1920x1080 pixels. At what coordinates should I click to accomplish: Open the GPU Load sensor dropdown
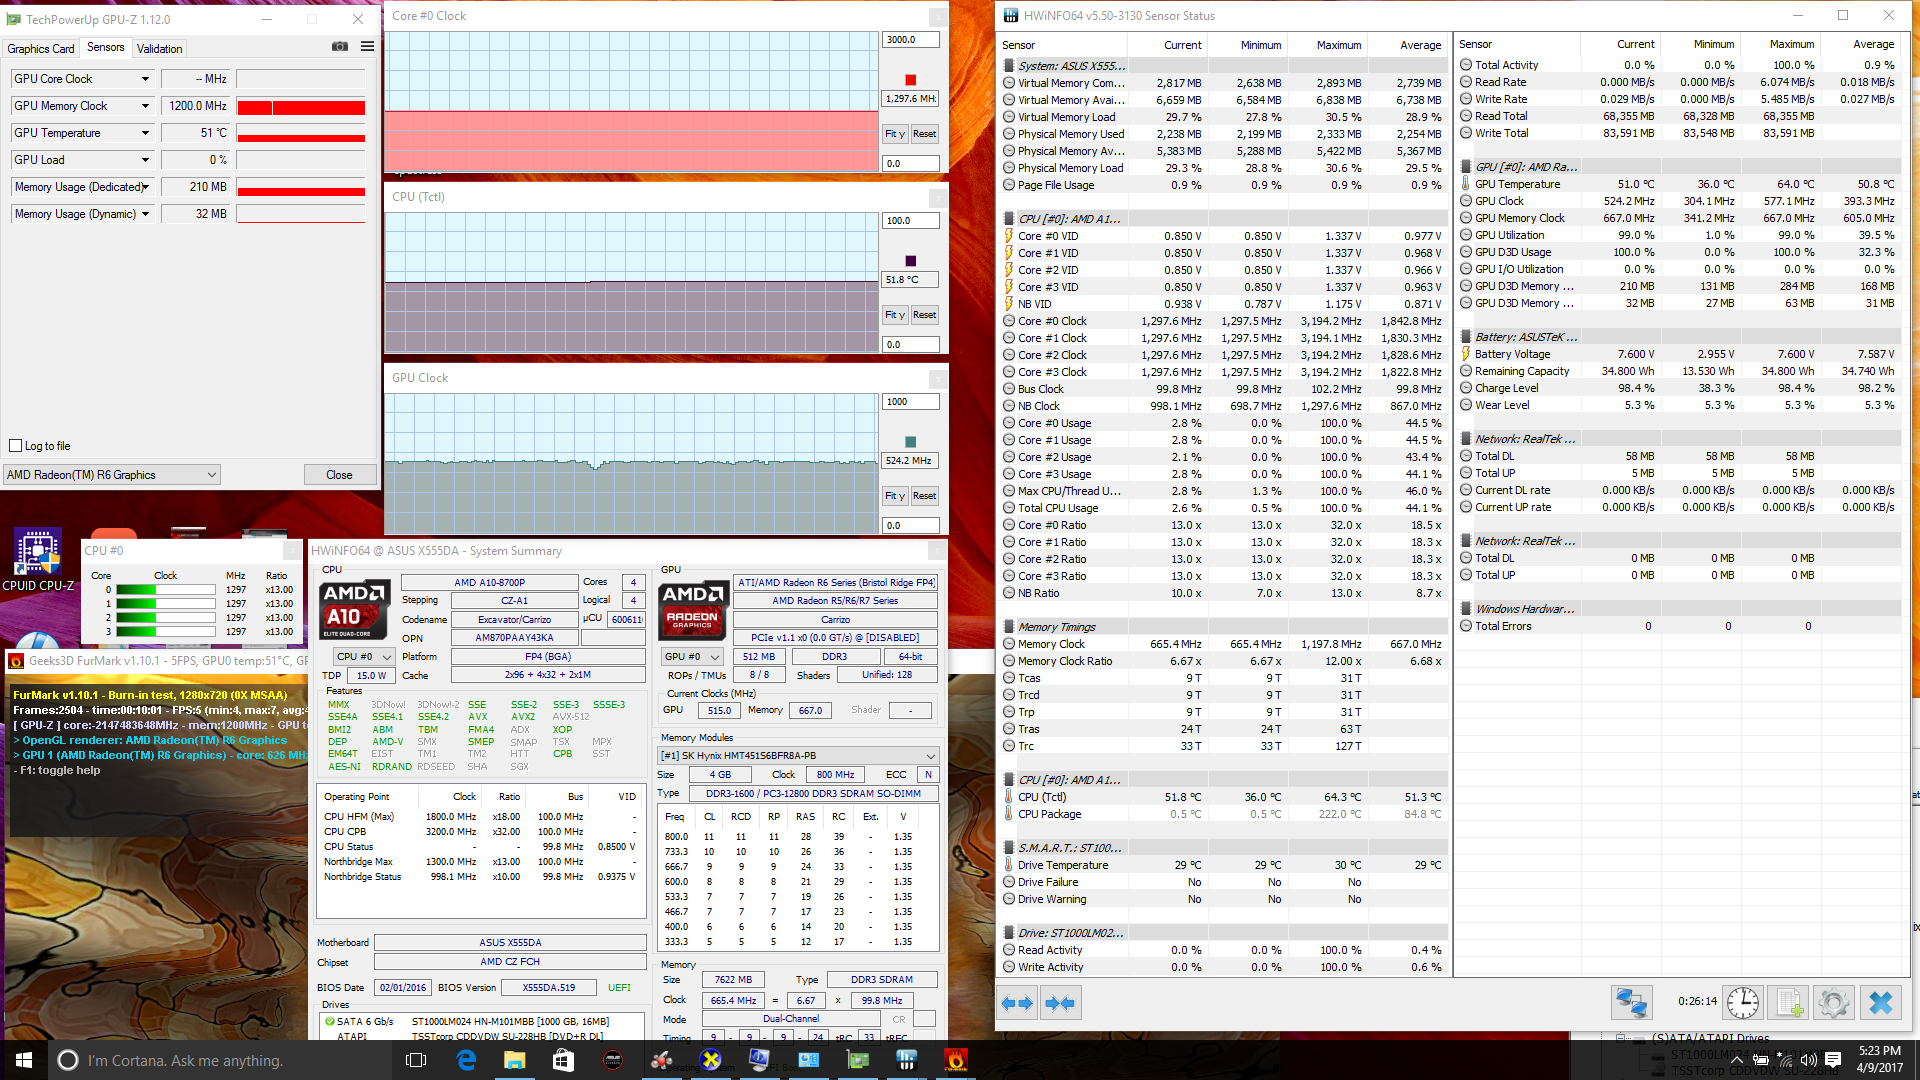pyautogui.click(x=145, y=160)
